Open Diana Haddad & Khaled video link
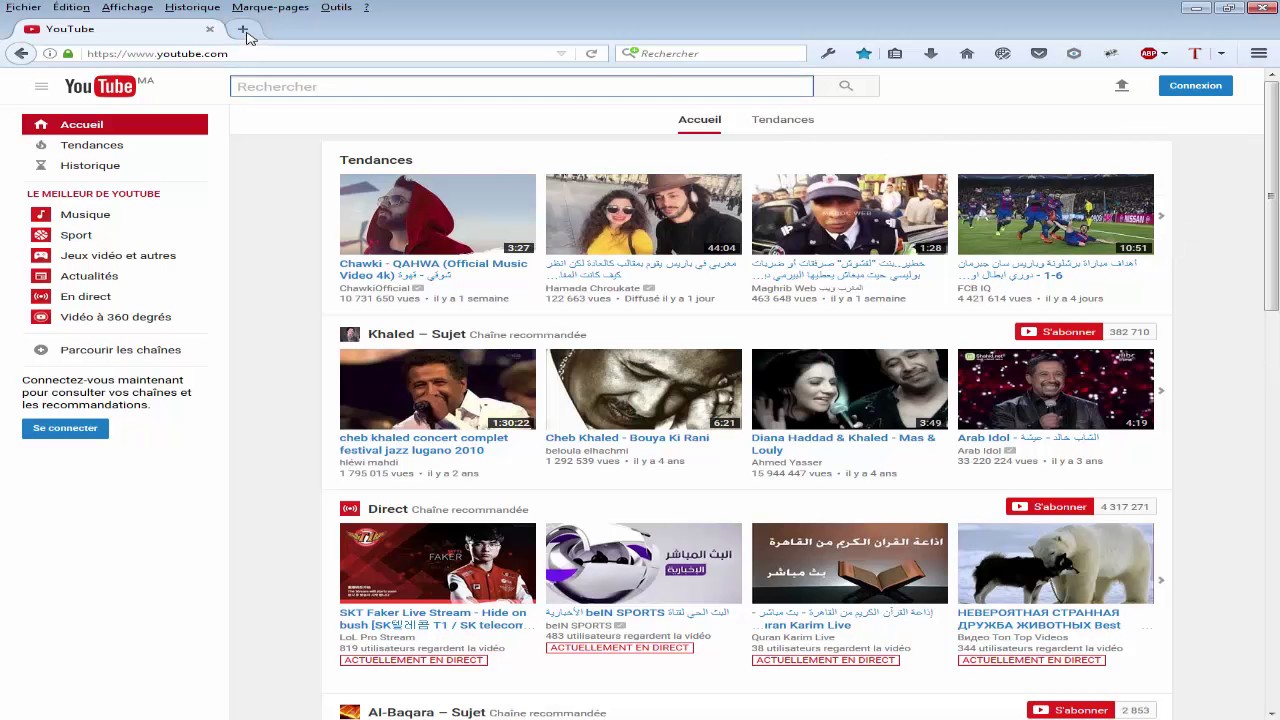Image resolution: width=1280 pixels, height=720 pixels. [x=844, y=444]
